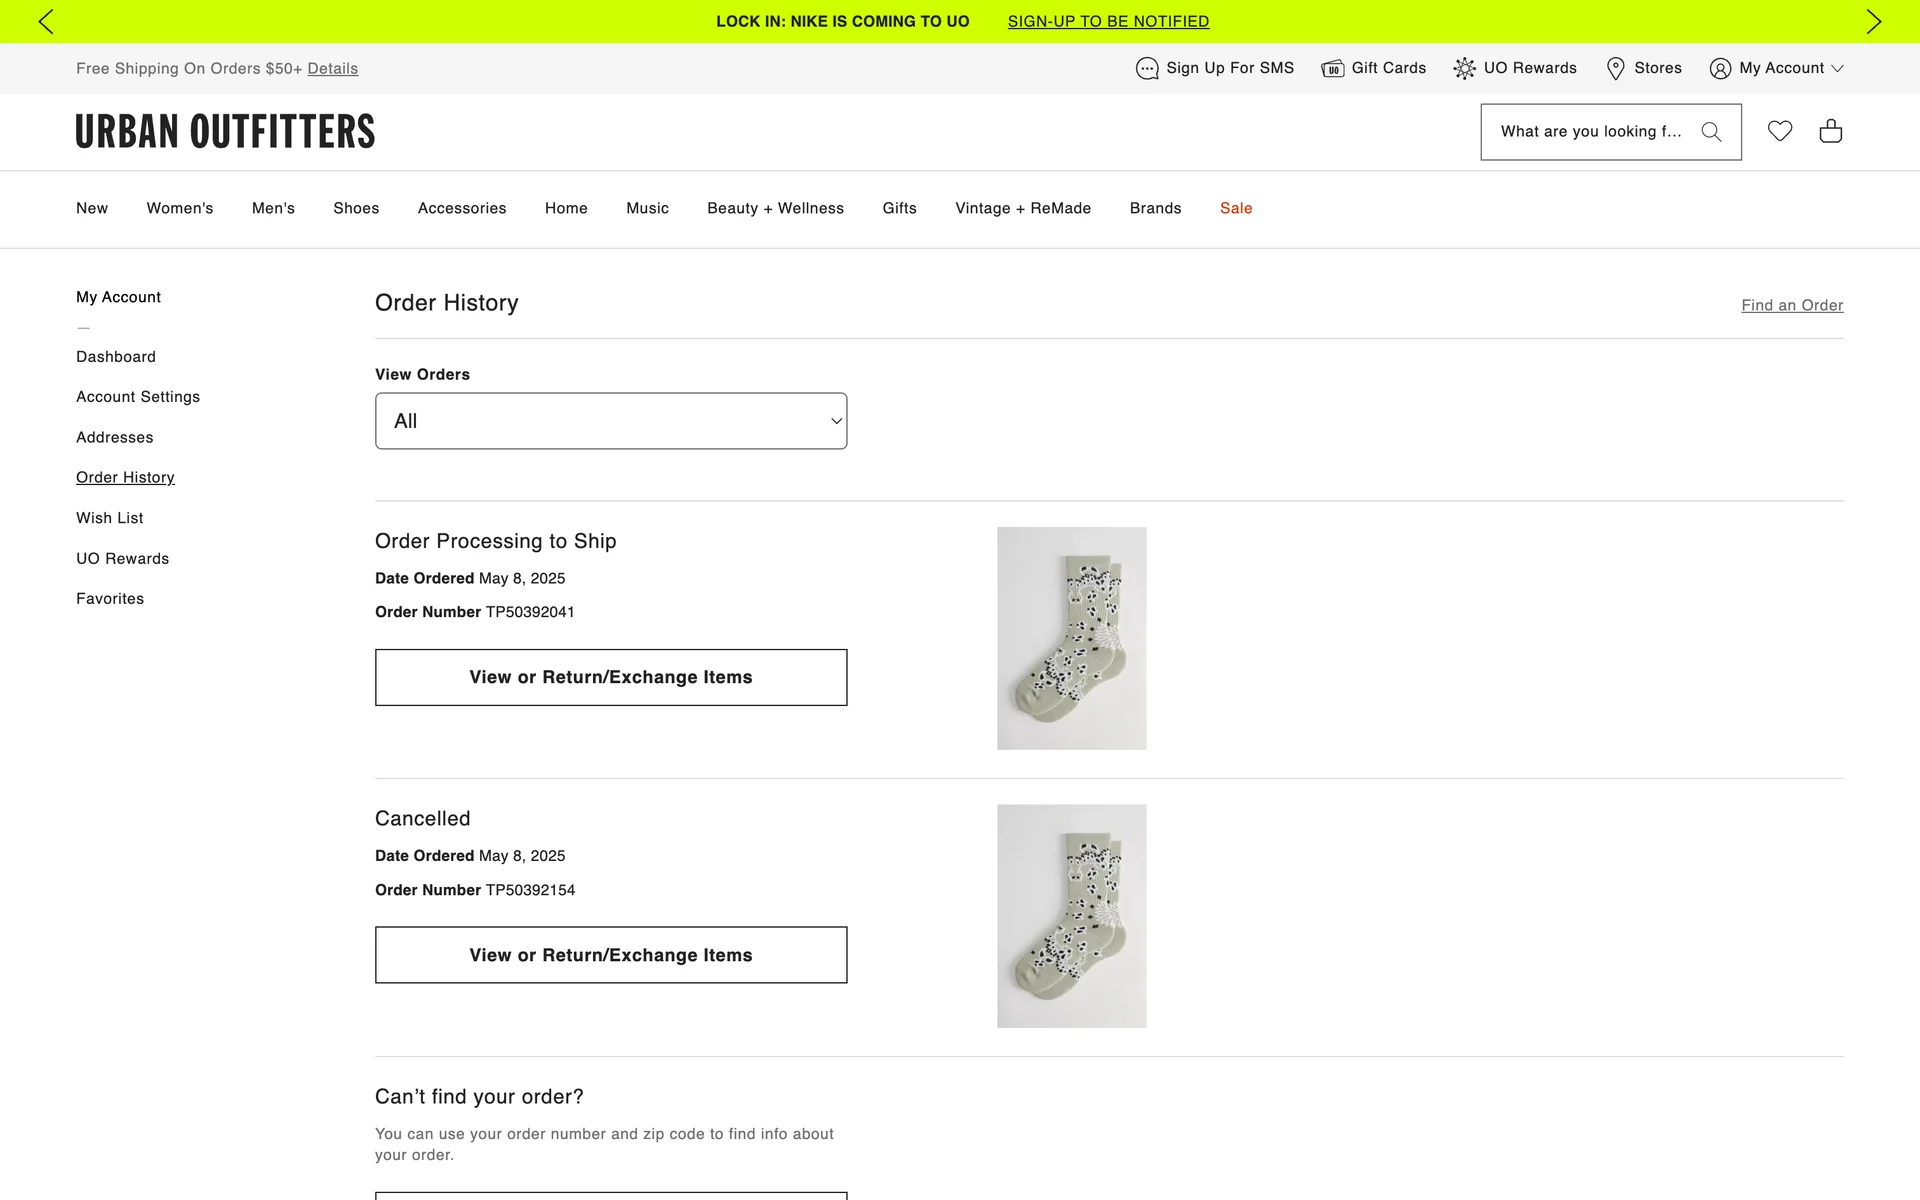The width and height of the screenshot is (1920, 1200).
Task: Select Sale in the navigation bar
Action: [x=1236, y=208]
